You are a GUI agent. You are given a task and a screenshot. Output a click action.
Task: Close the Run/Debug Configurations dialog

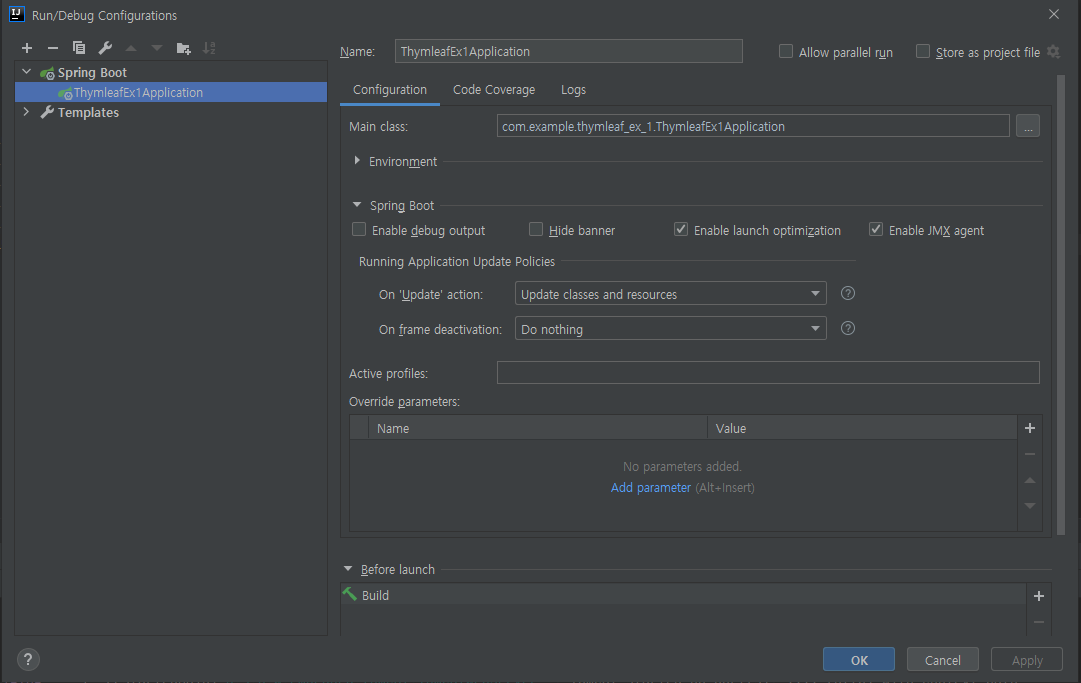(x=1053, y=14)
